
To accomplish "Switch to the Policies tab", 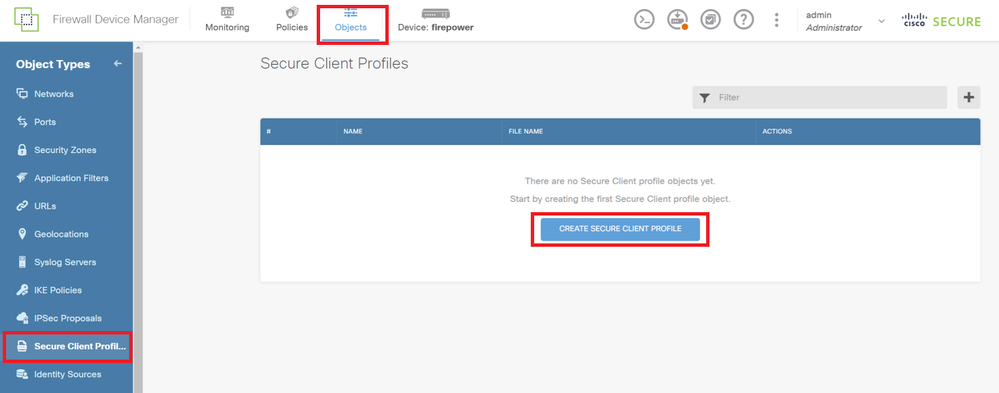I will point(292,20).
